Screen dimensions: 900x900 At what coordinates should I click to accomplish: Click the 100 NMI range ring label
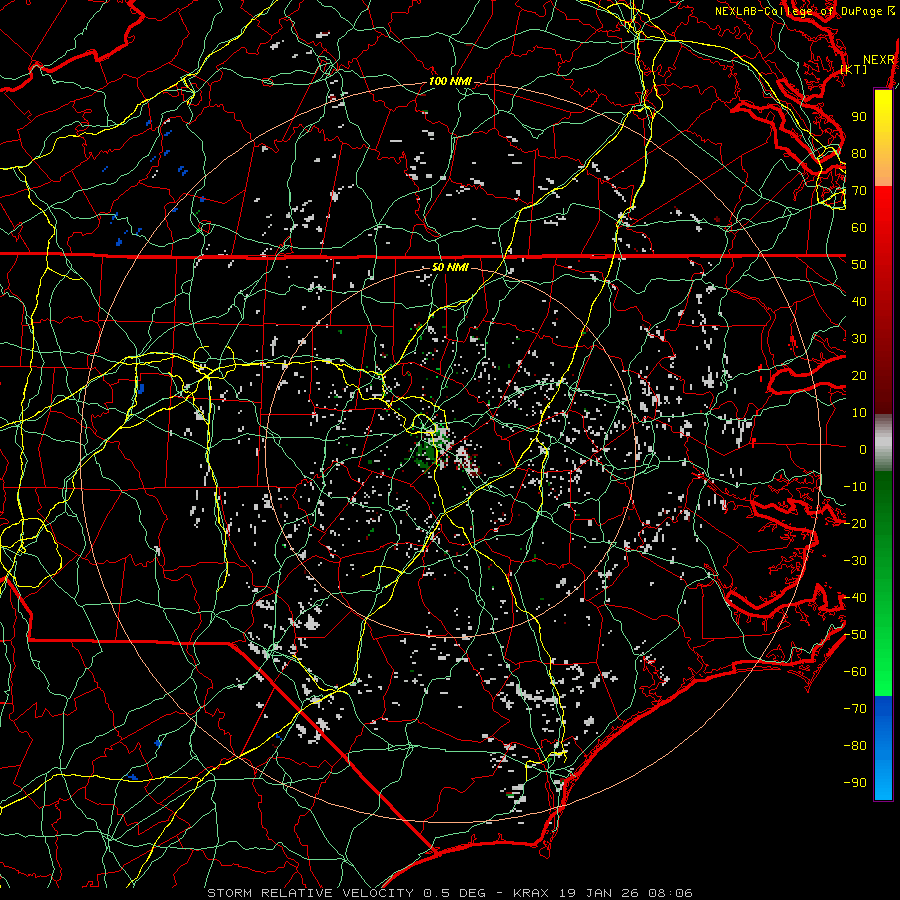(450, 82)
